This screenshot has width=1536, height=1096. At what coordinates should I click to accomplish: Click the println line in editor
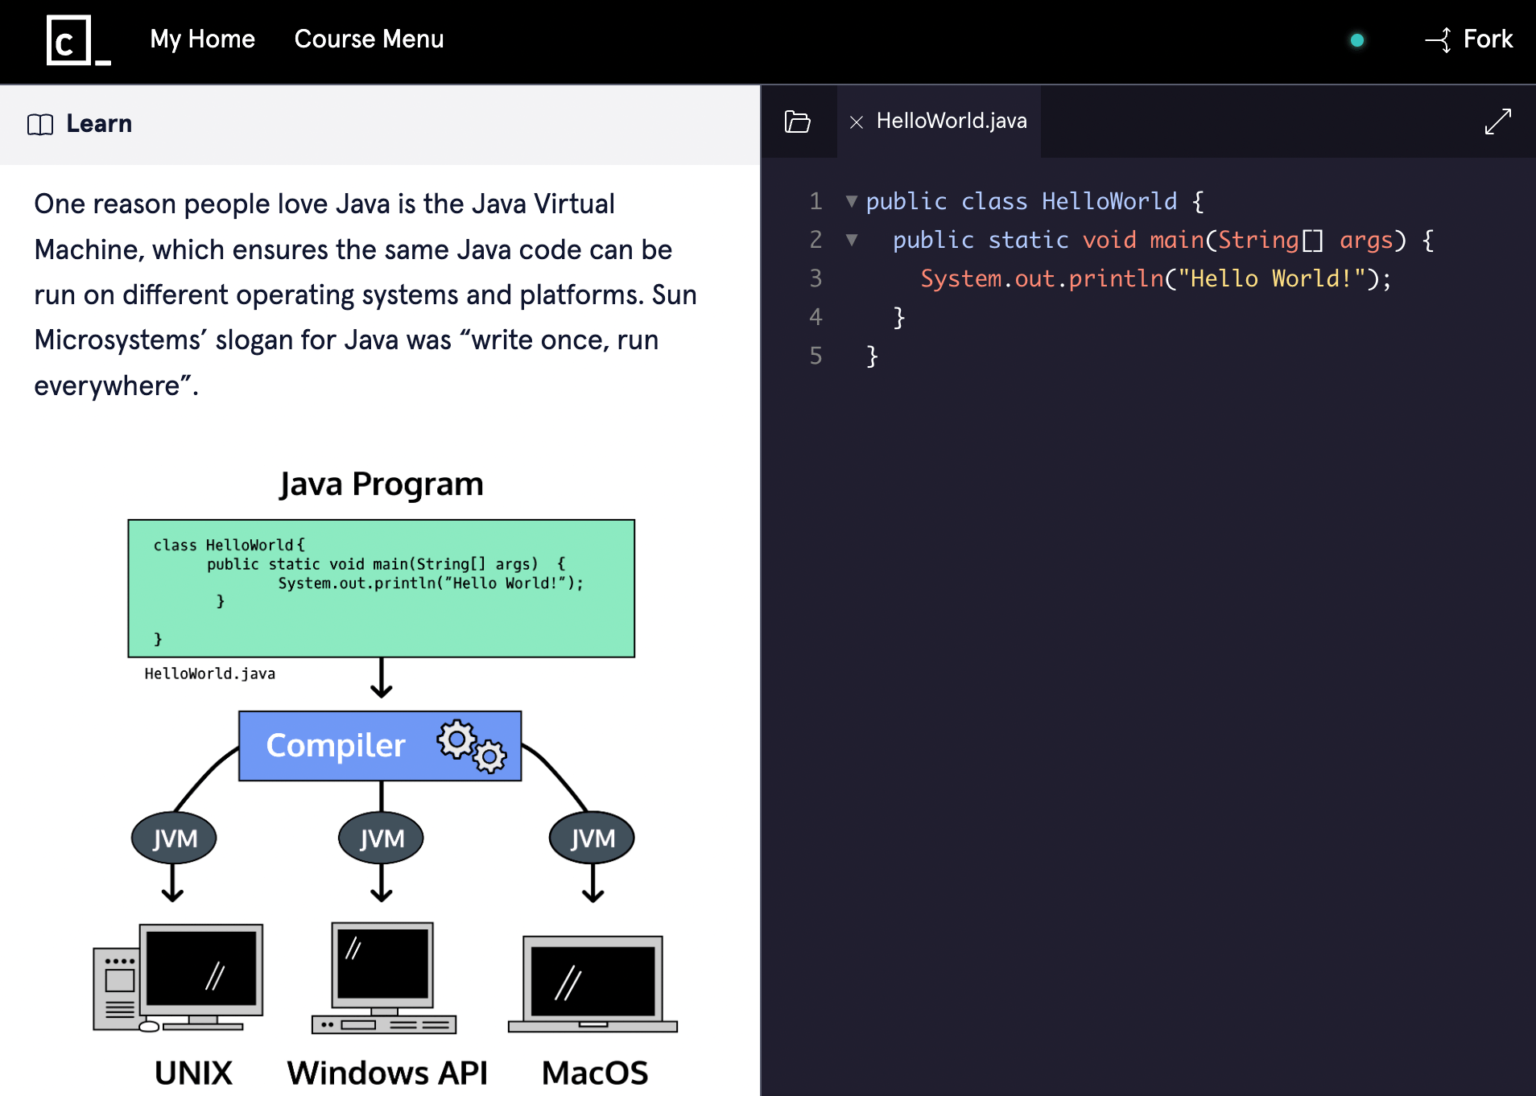[1154, 279]
